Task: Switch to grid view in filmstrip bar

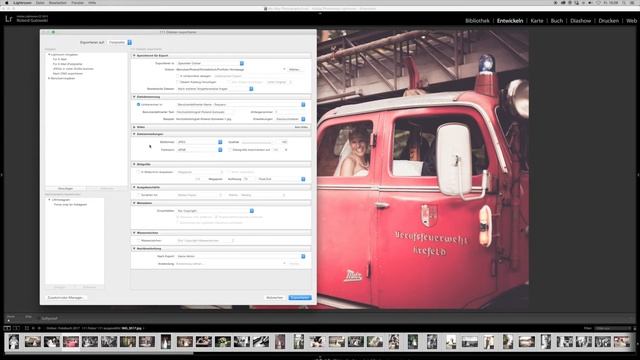Action: (x=27, y=328)
